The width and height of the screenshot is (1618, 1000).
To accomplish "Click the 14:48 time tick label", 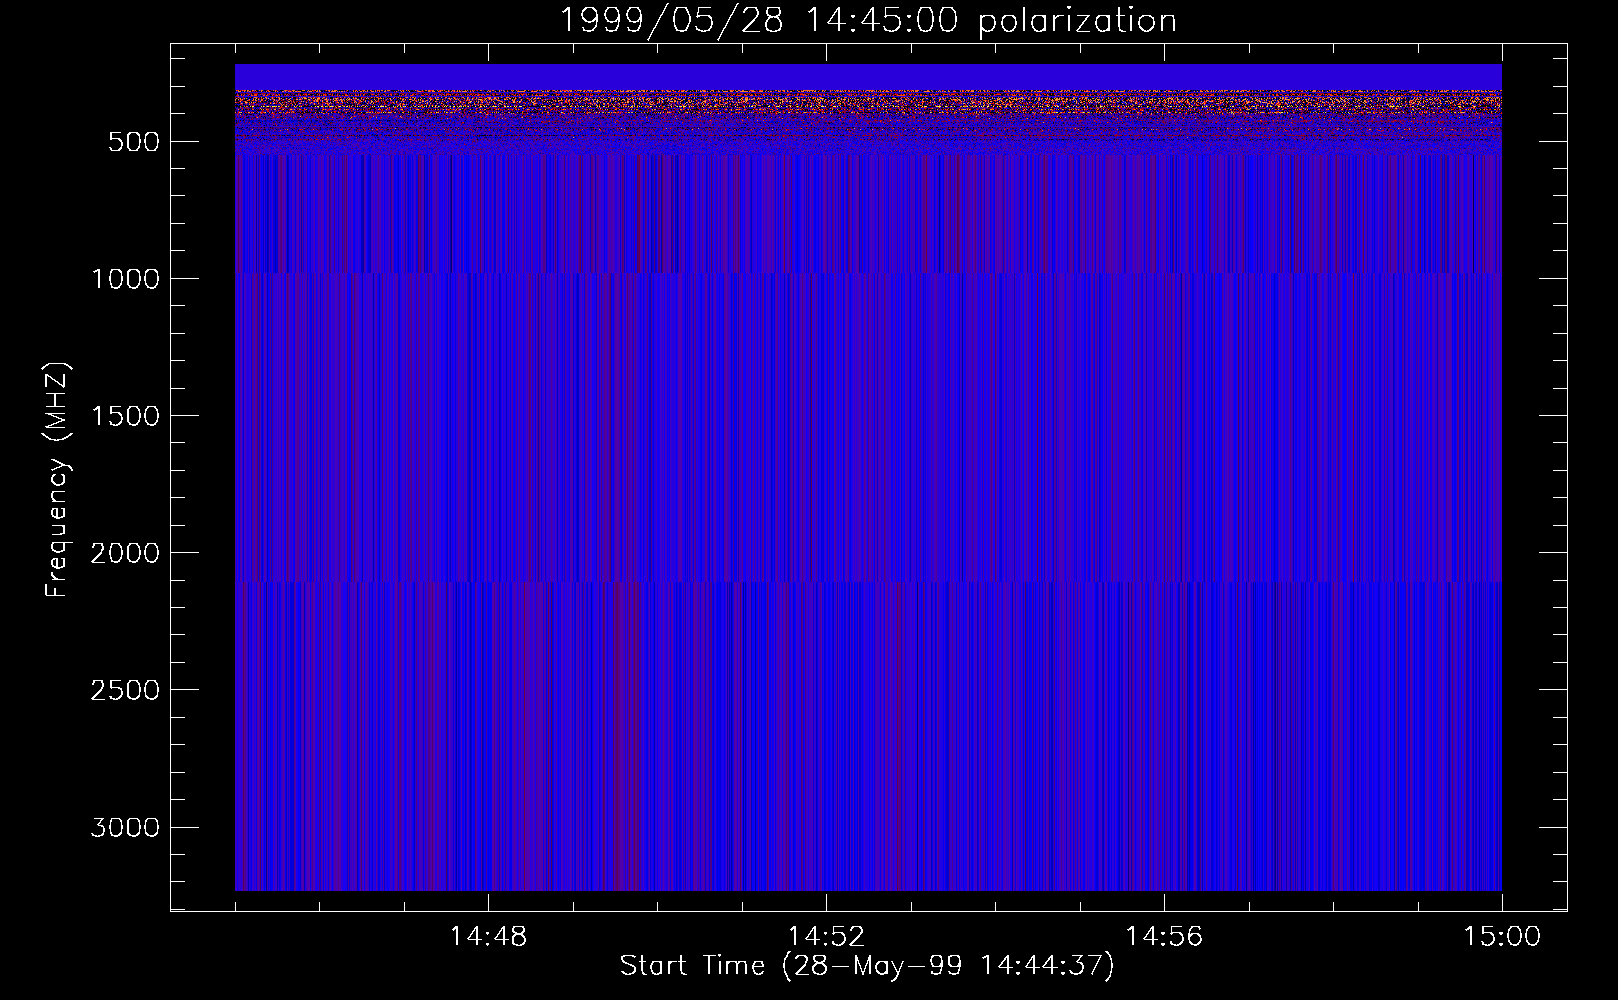I will (488, 937).
